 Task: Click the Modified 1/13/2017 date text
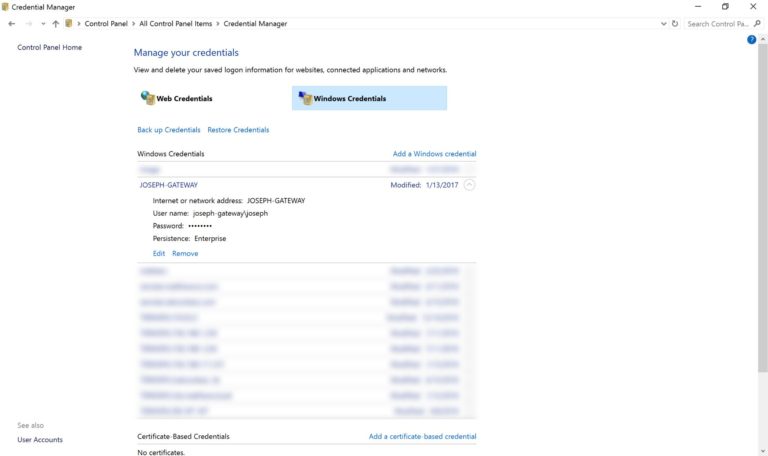(424, 185)
